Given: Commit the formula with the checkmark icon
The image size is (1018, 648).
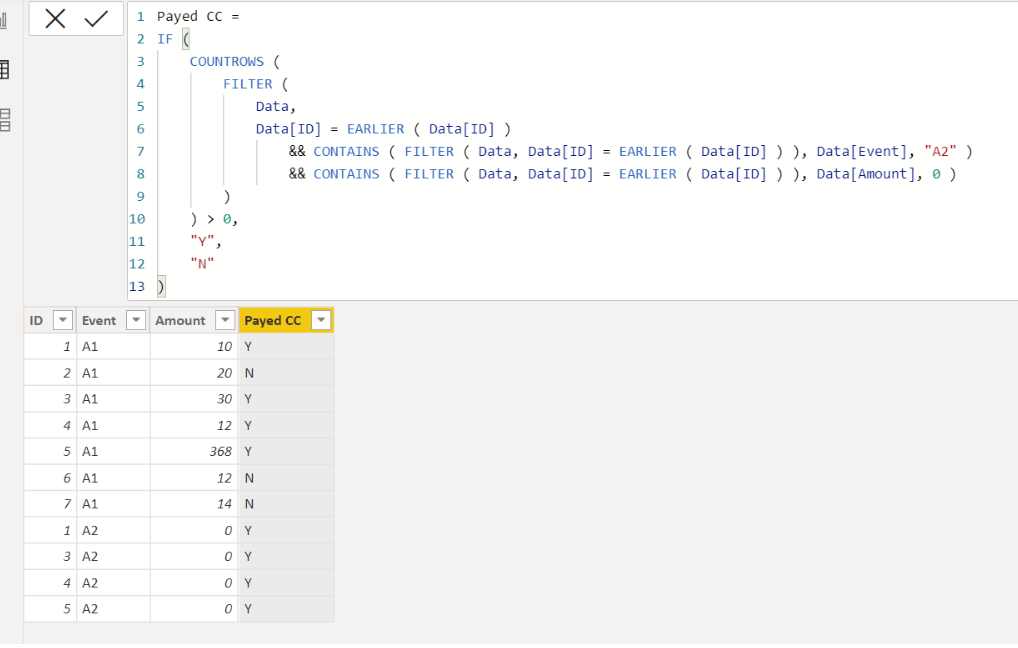Looking at the screenshot, I should [96, 19].
